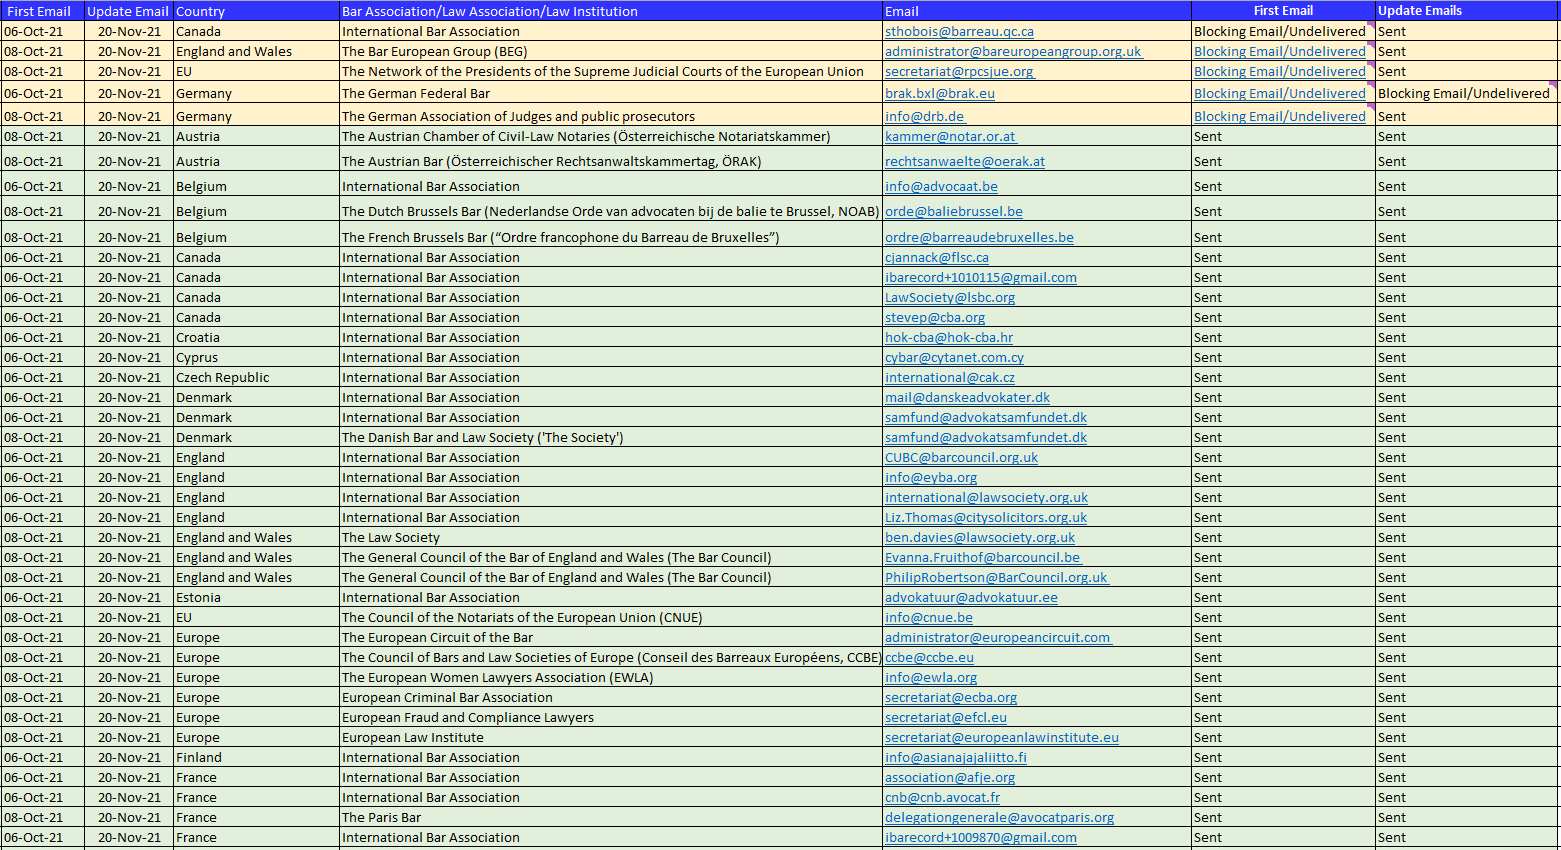Open ordre@barreaudebruxelles.be email link
The width and height of the screenshot is (1561, 850).
tap(979, 238)
